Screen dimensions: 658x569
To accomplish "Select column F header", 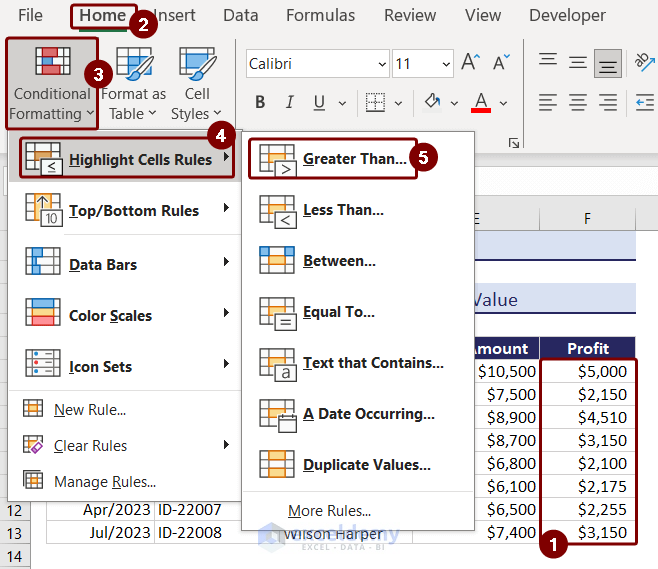I will tap(587, 219).
